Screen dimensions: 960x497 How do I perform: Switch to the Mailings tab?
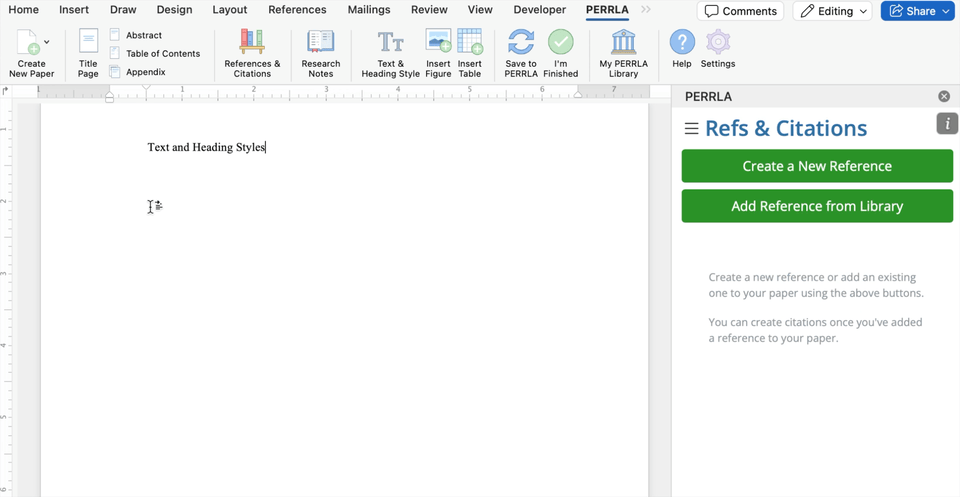[x=369, y=10]
